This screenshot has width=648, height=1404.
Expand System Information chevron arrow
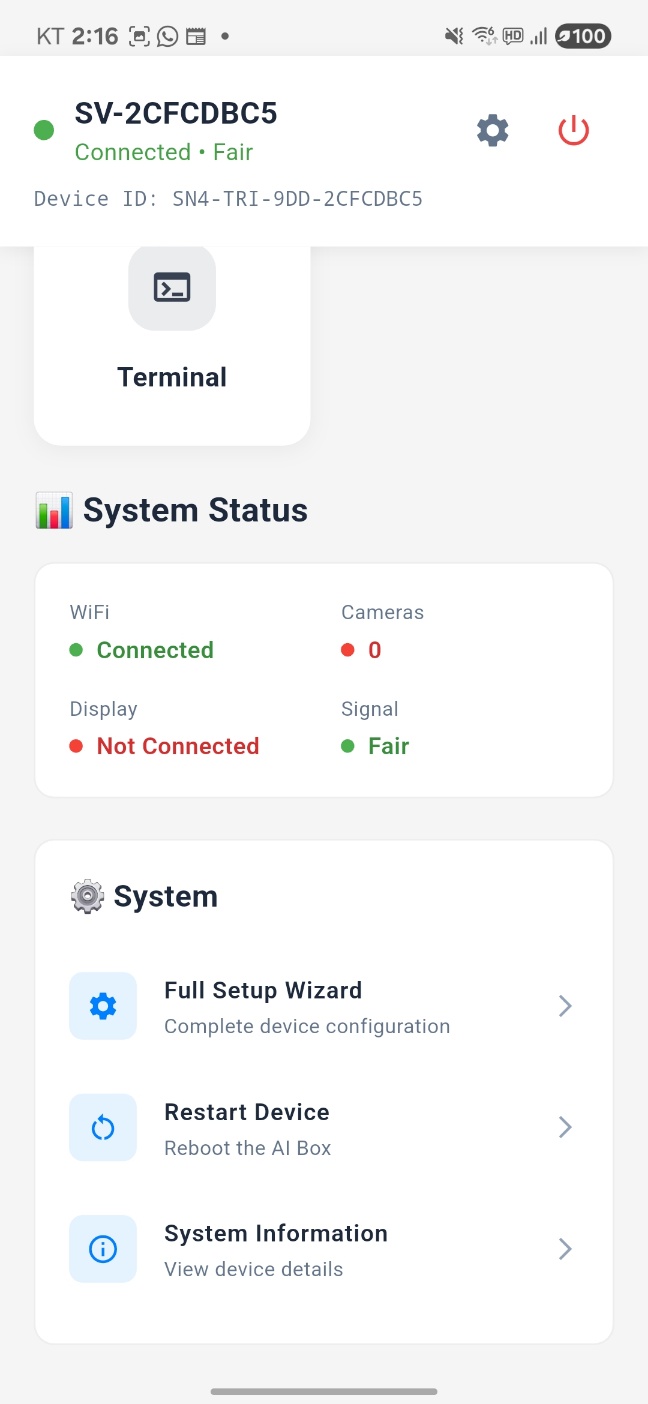click(x=565, y=1249)
